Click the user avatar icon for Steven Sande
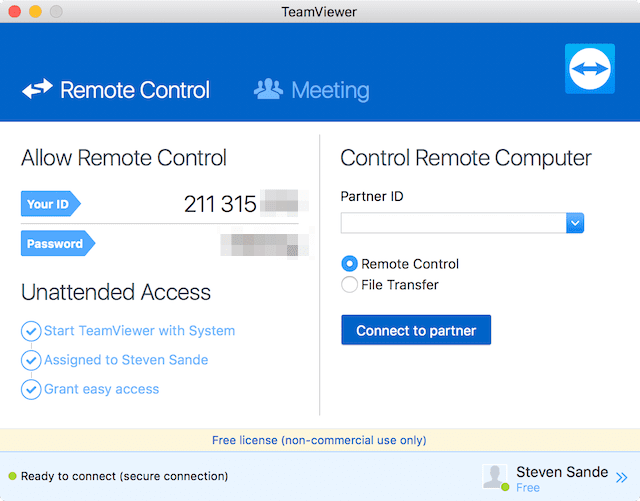 [x=495, y=477]
